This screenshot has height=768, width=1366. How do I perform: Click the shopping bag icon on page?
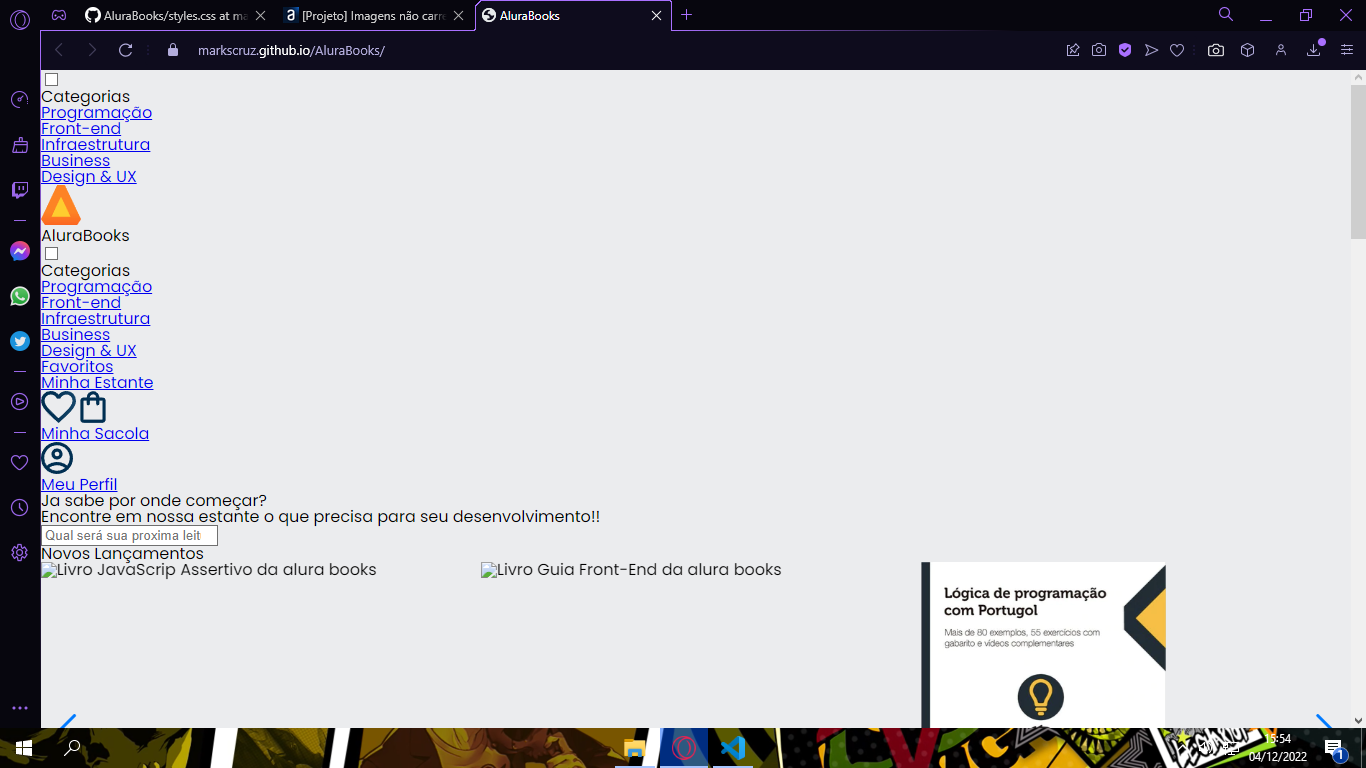[x=93, y=407]
